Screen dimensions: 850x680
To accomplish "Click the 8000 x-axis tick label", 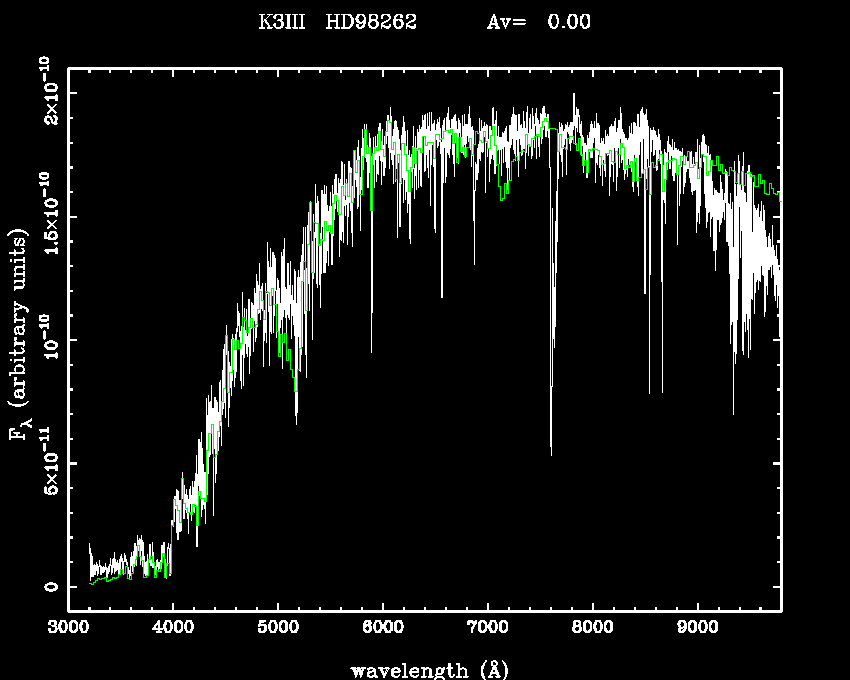I will [x=592, y=629].
